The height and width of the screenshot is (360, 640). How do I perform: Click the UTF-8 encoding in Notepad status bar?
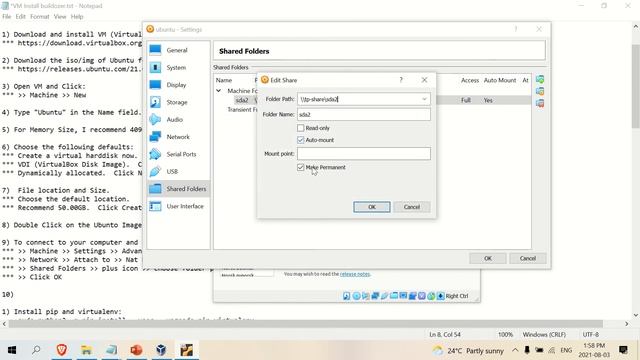point(591,335)
